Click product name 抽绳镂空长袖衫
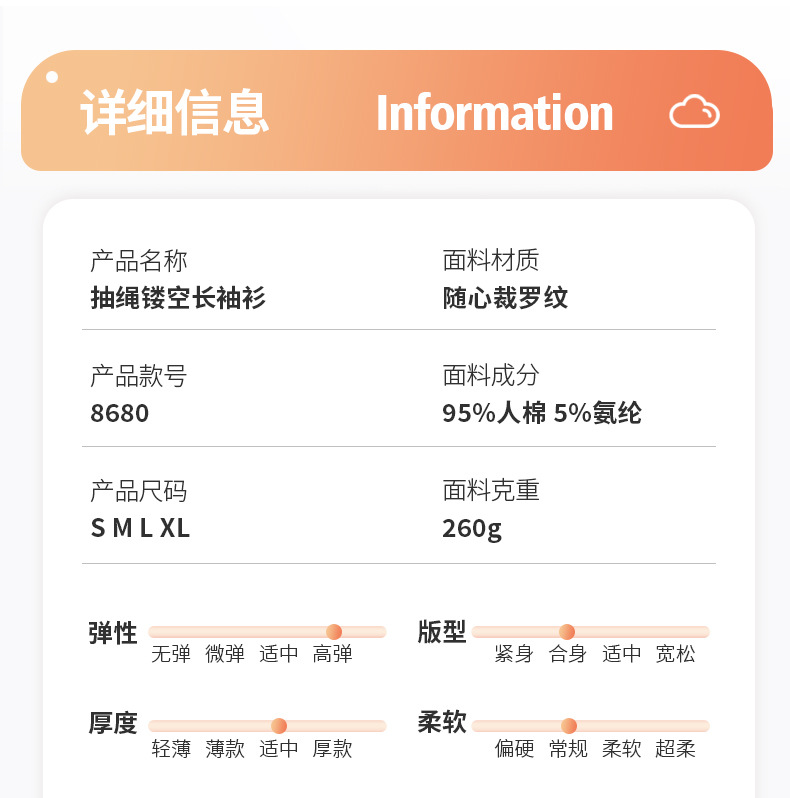This screenshot has height=798, width=790. coord(178,298)
